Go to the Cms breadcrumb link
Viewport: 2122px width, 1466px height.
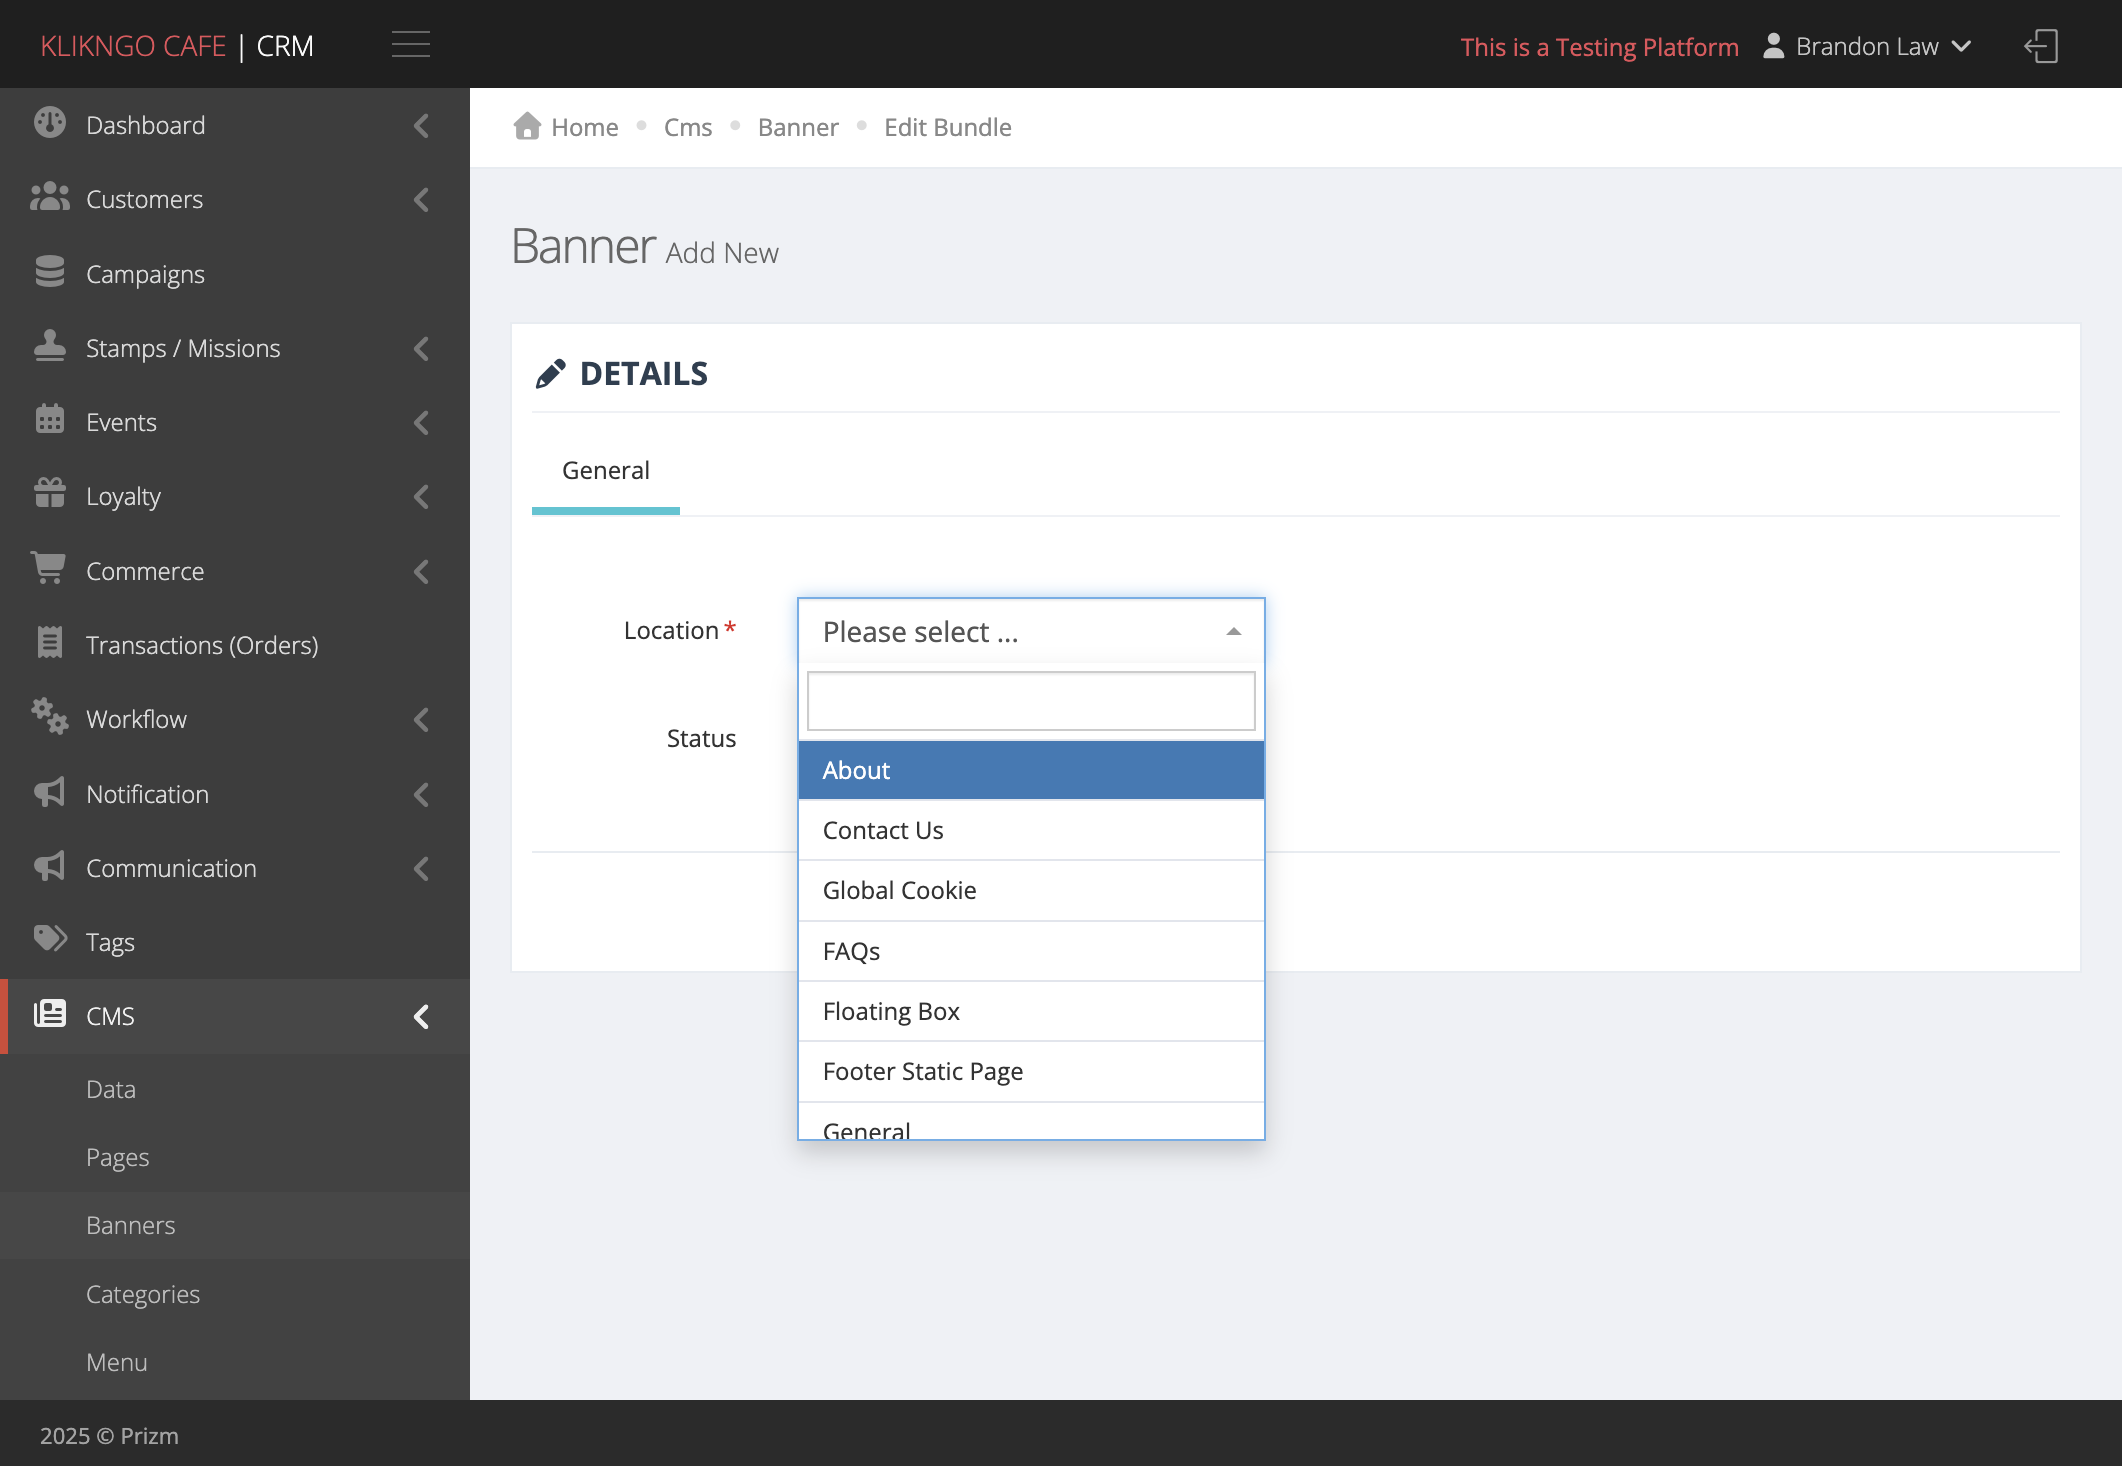688,127
